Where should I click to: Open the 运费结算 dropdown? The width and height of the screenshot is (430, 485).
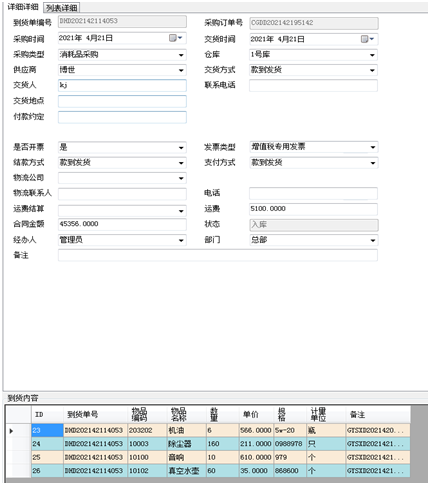pyautogui.click(x=181, y=211)
